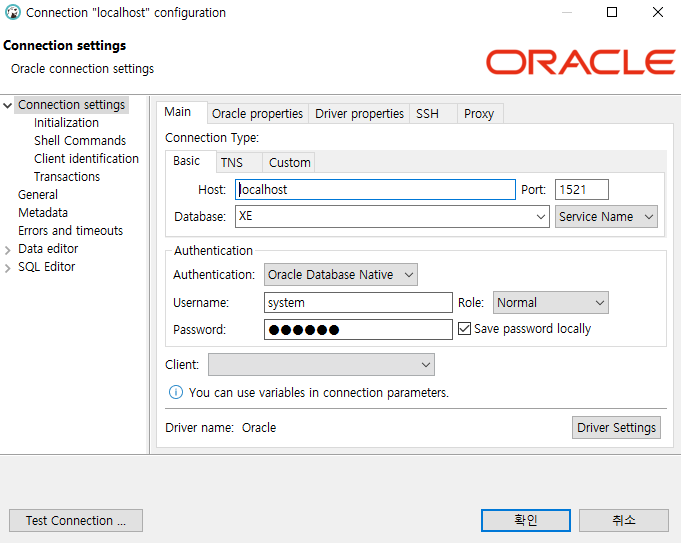Open the Authentication type dropdown
The image size is (681, 543).
(x=340, y=275)
